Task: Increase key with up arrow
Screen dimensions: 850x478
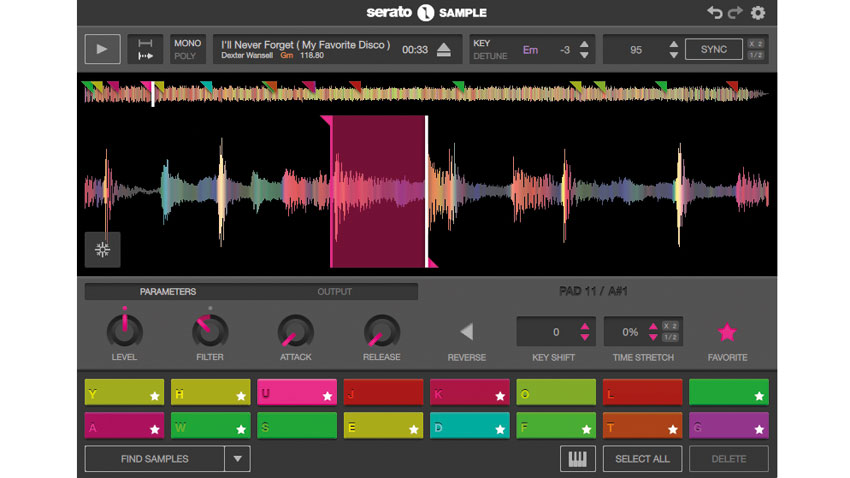Action: pyautogui.click(x=584, y=44)
